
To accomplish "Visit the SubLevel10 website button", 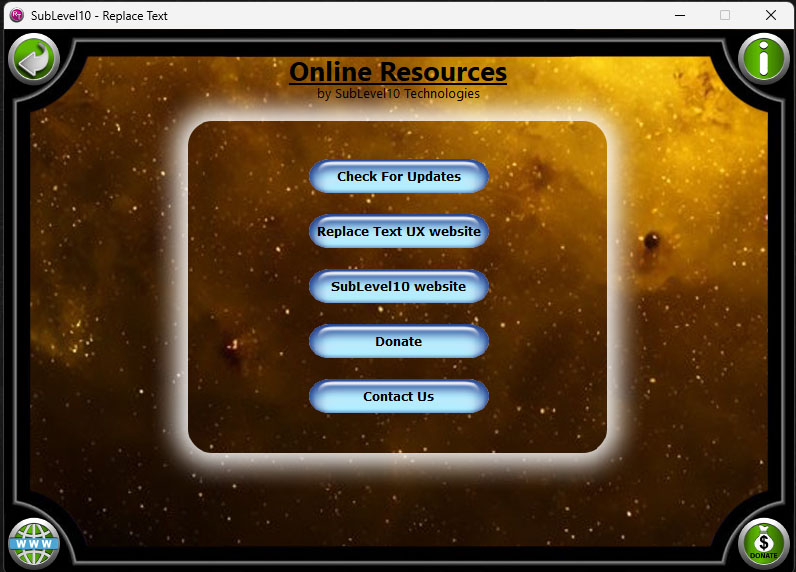I will 398,286.
